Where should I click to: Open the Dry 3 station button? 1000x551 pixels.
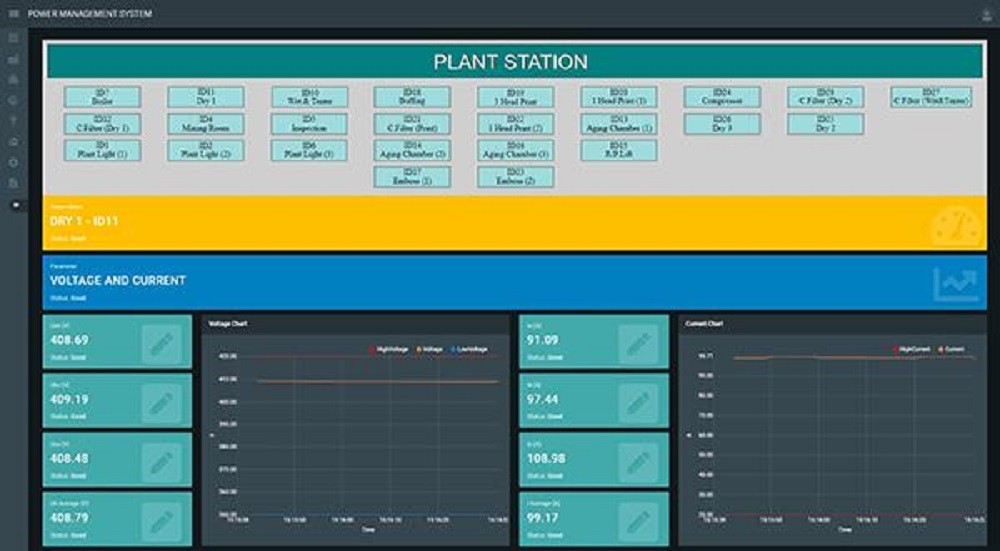click(722, 124)
